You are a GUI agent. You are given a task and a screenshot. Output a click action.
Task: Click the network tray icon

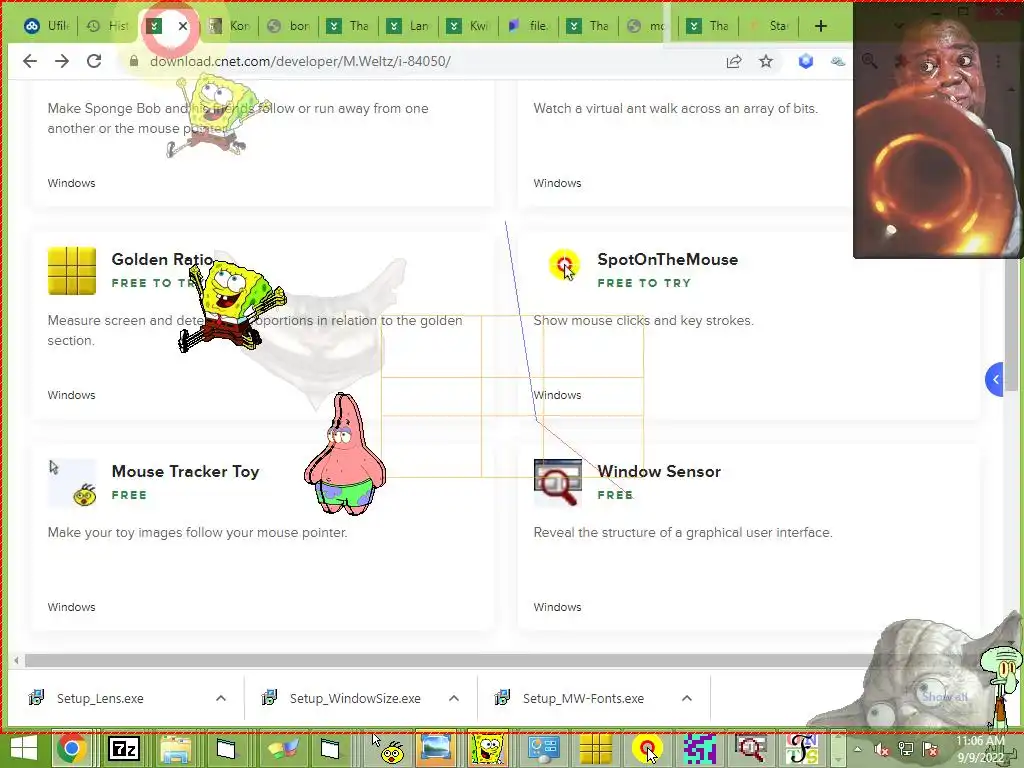click(x=906, y=749)
